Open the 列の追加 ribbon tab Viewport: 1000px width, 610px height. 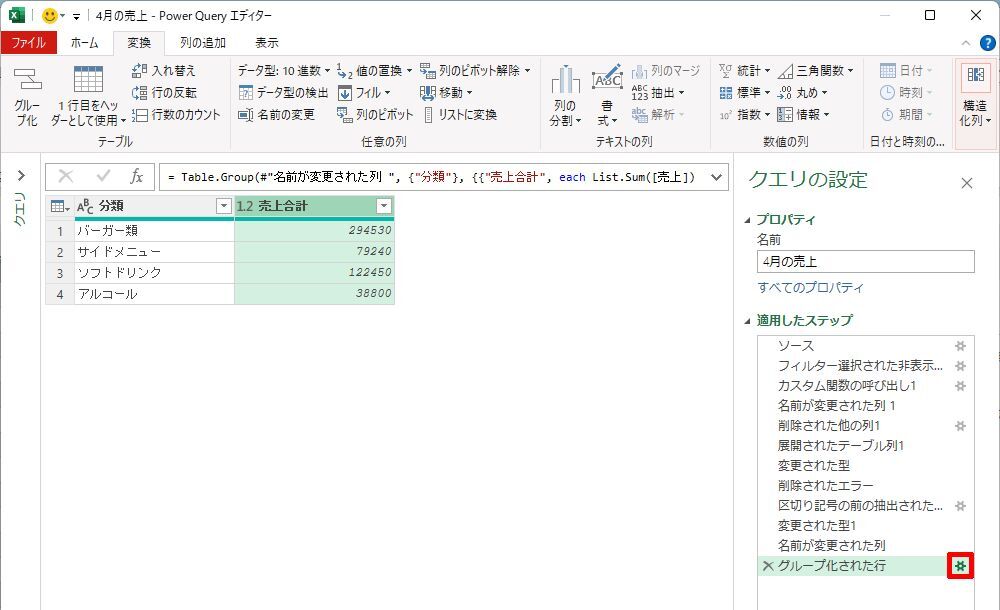[x=202, y=43]
